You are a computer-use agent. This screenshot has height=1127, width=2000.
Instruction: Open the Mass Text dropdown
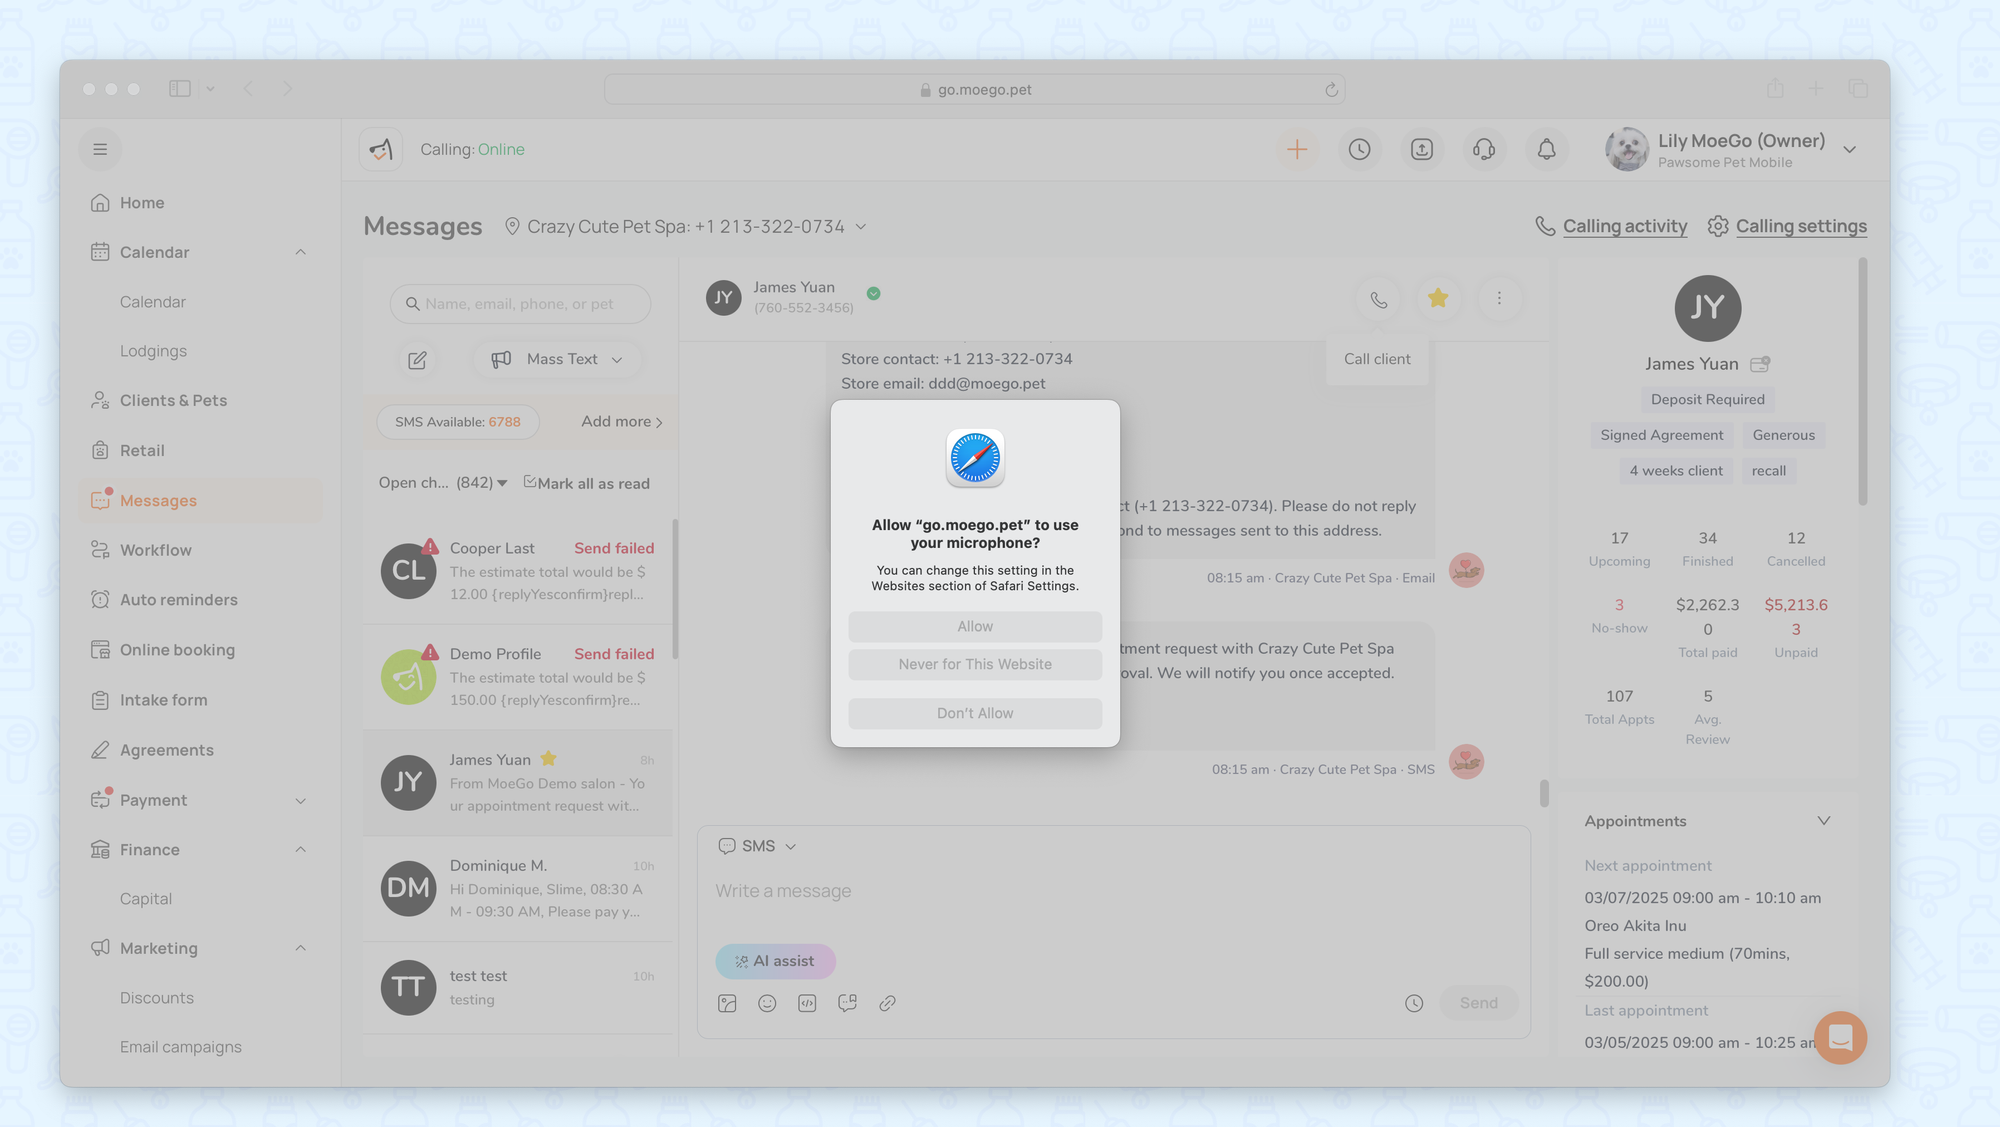coord(560,360)
